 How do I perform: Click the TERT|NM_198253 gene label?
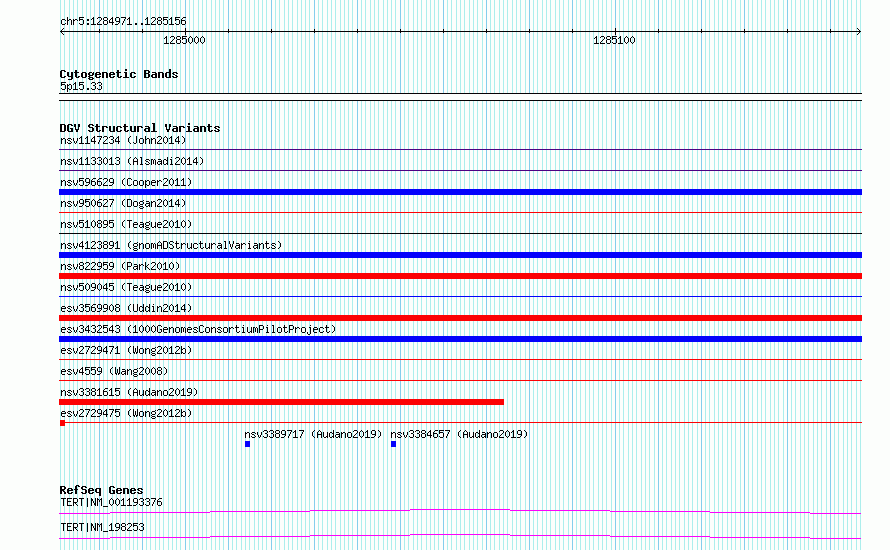102,527
